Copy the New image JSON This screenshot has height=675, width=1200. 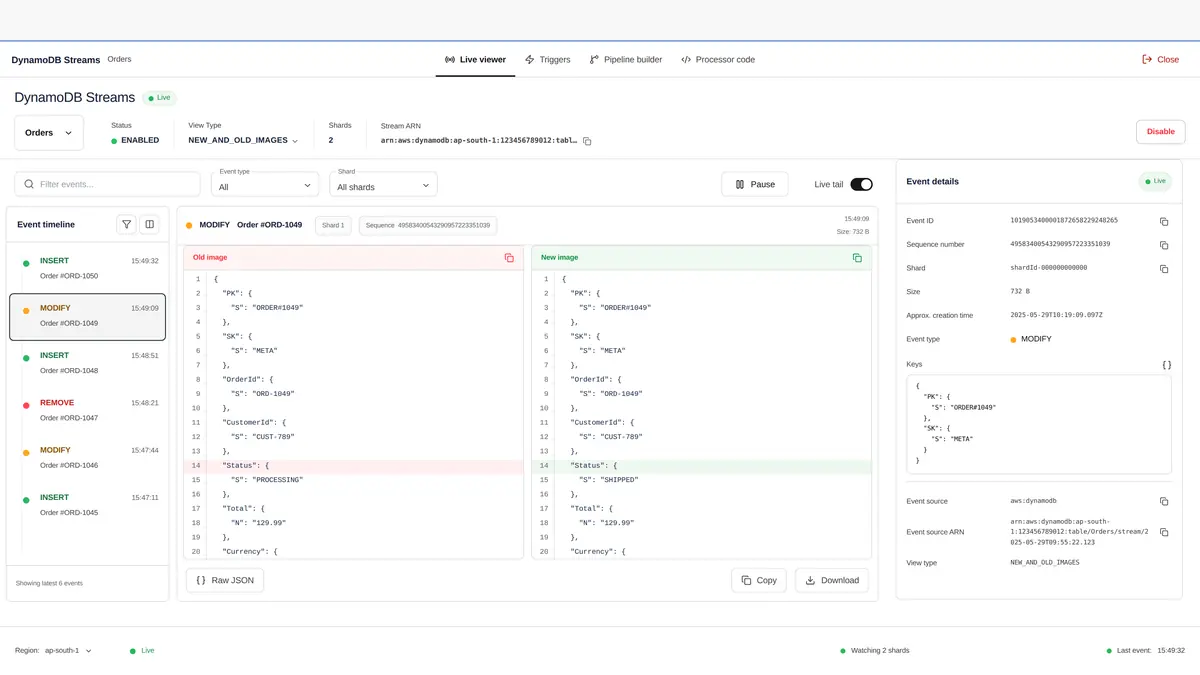point(857,258)
